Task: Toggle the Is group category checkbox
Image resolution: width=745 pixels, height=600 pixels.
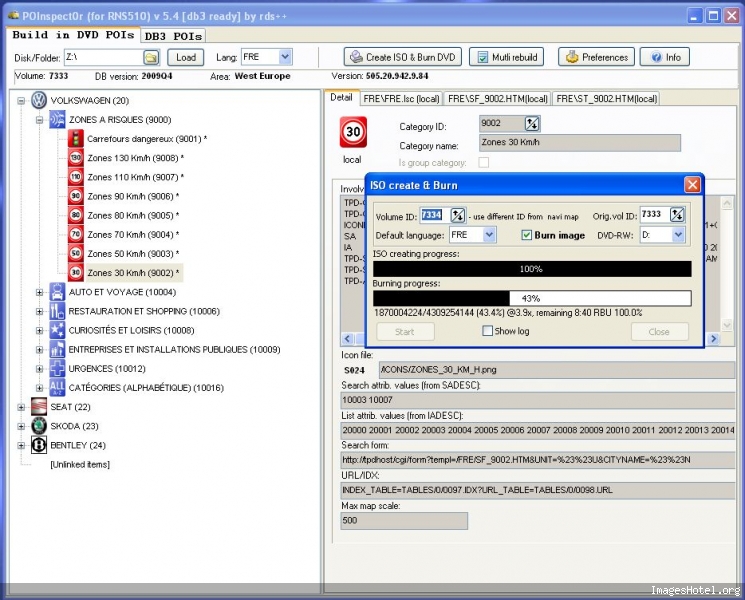Action: coord(484,162)
